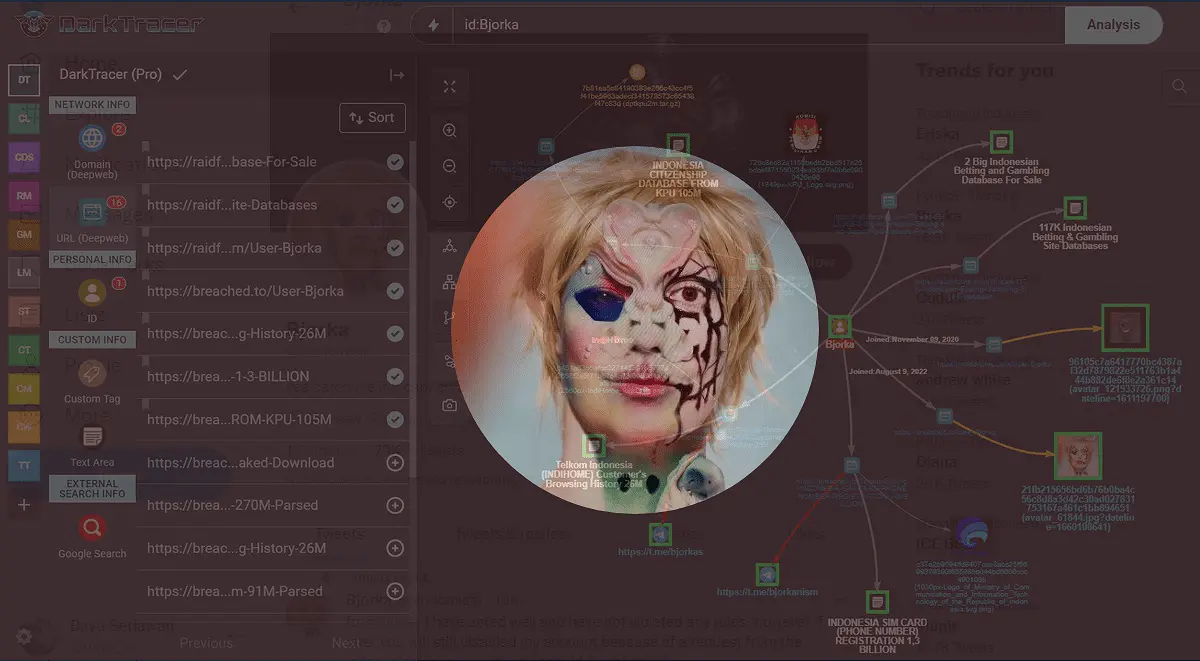Zoom in on the graph canvas

(x=450, y=130)
